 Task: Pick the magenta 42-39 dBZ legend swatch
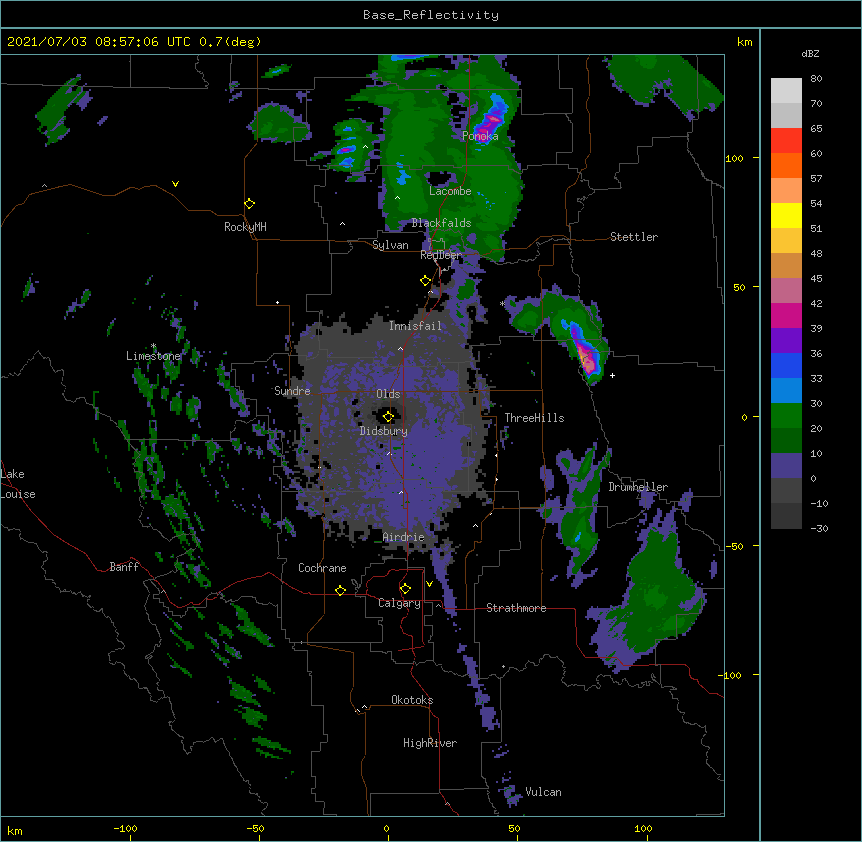786,315
